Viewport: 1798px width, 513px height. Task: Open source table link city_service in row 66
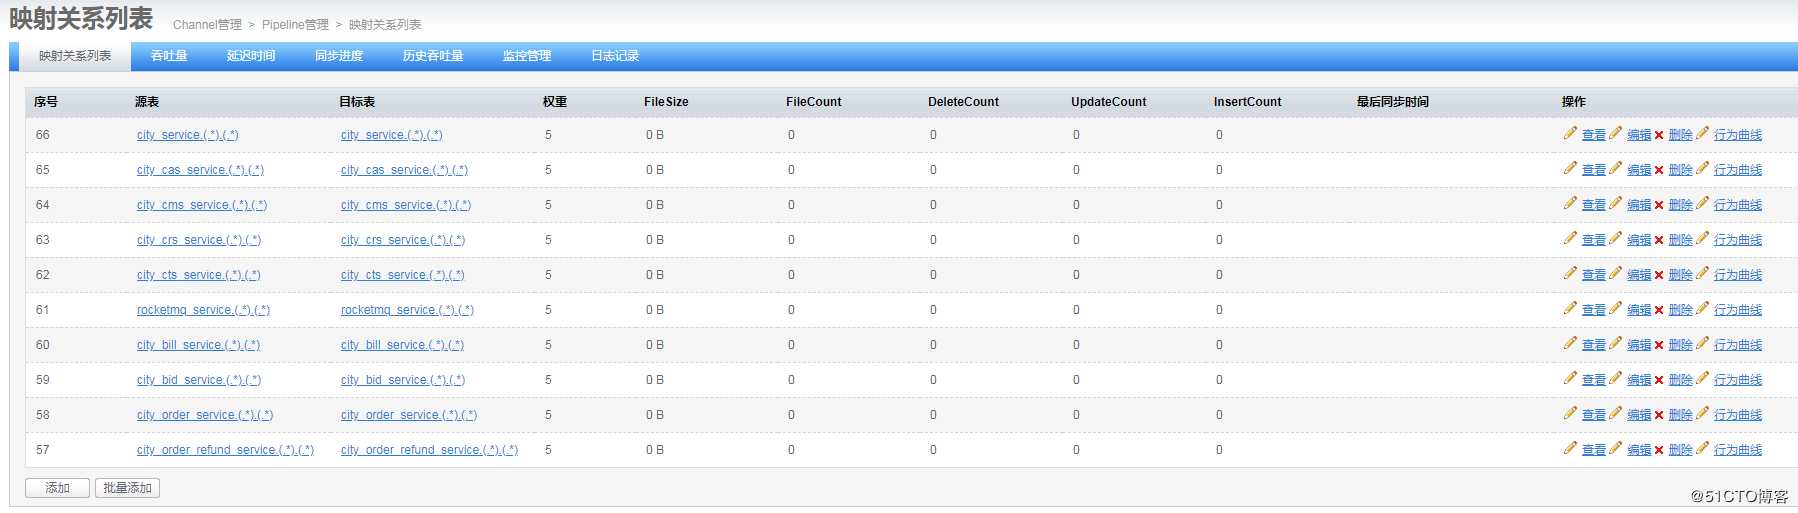pyautogui.click(x=188, y=135)
